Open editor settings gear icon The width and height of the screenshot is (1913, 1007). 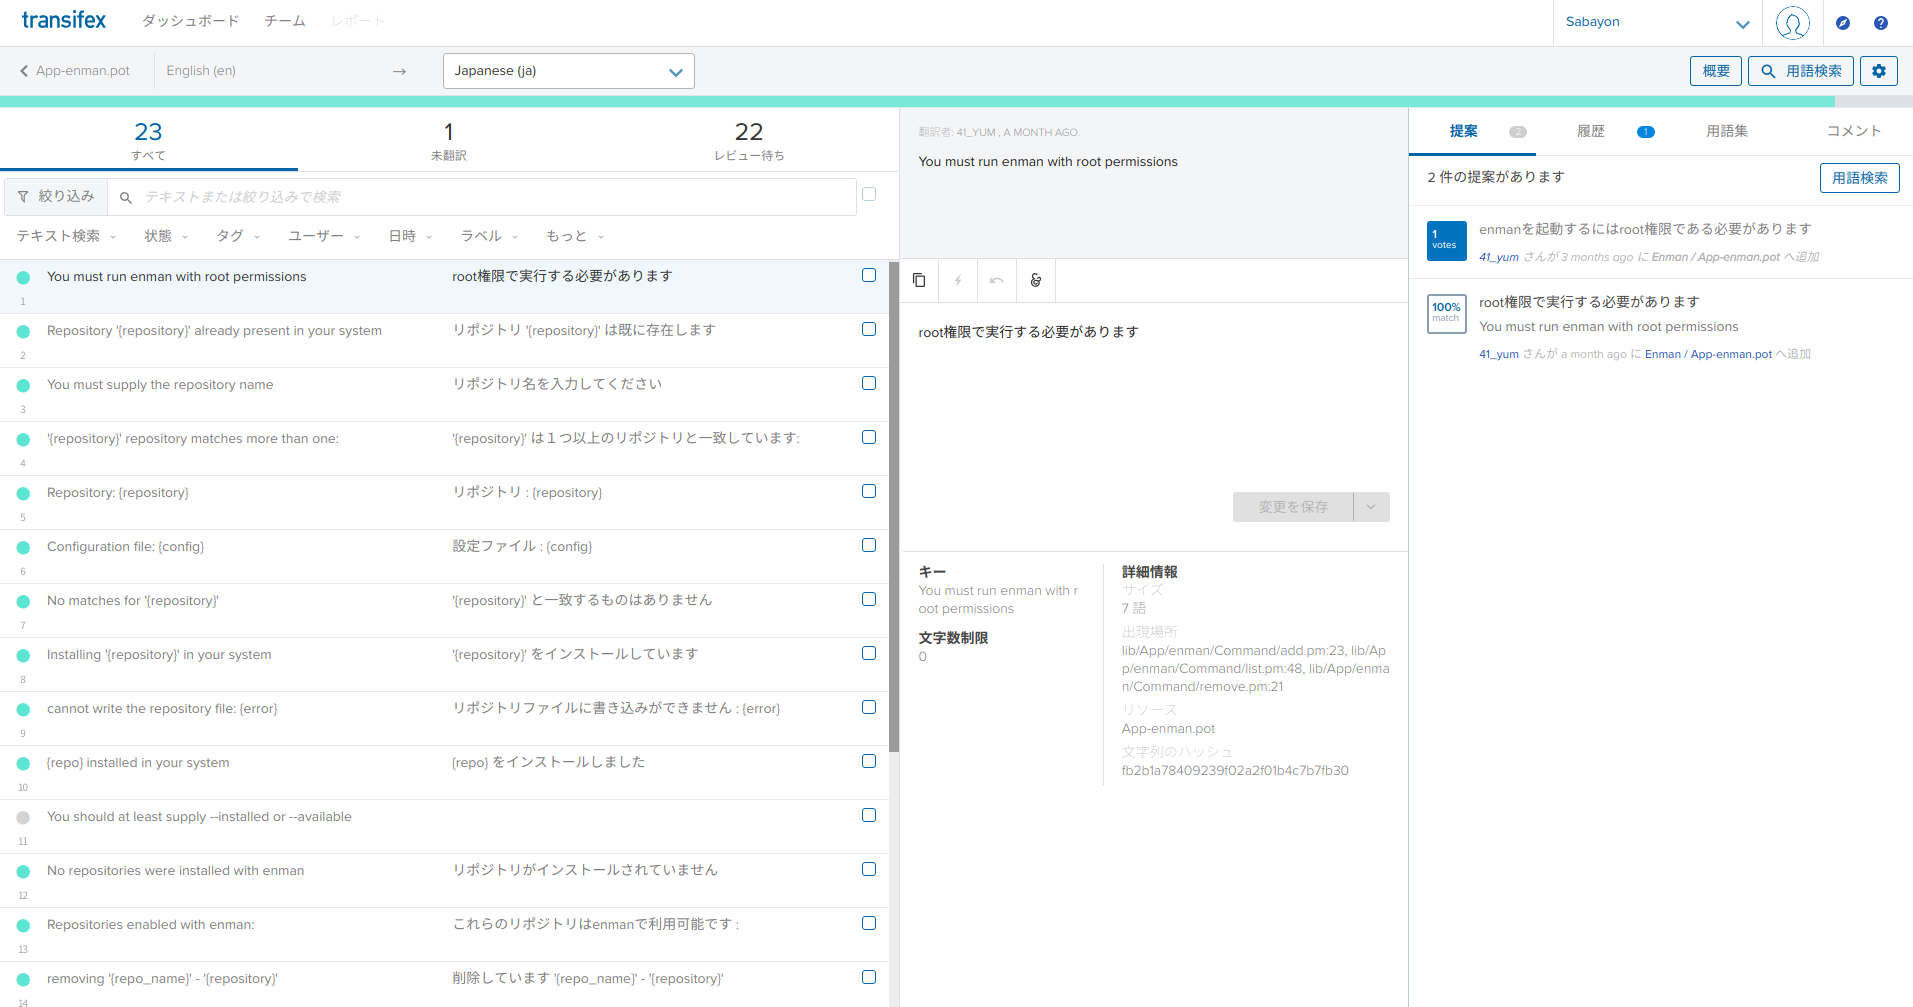click(x=1878, y=71)
